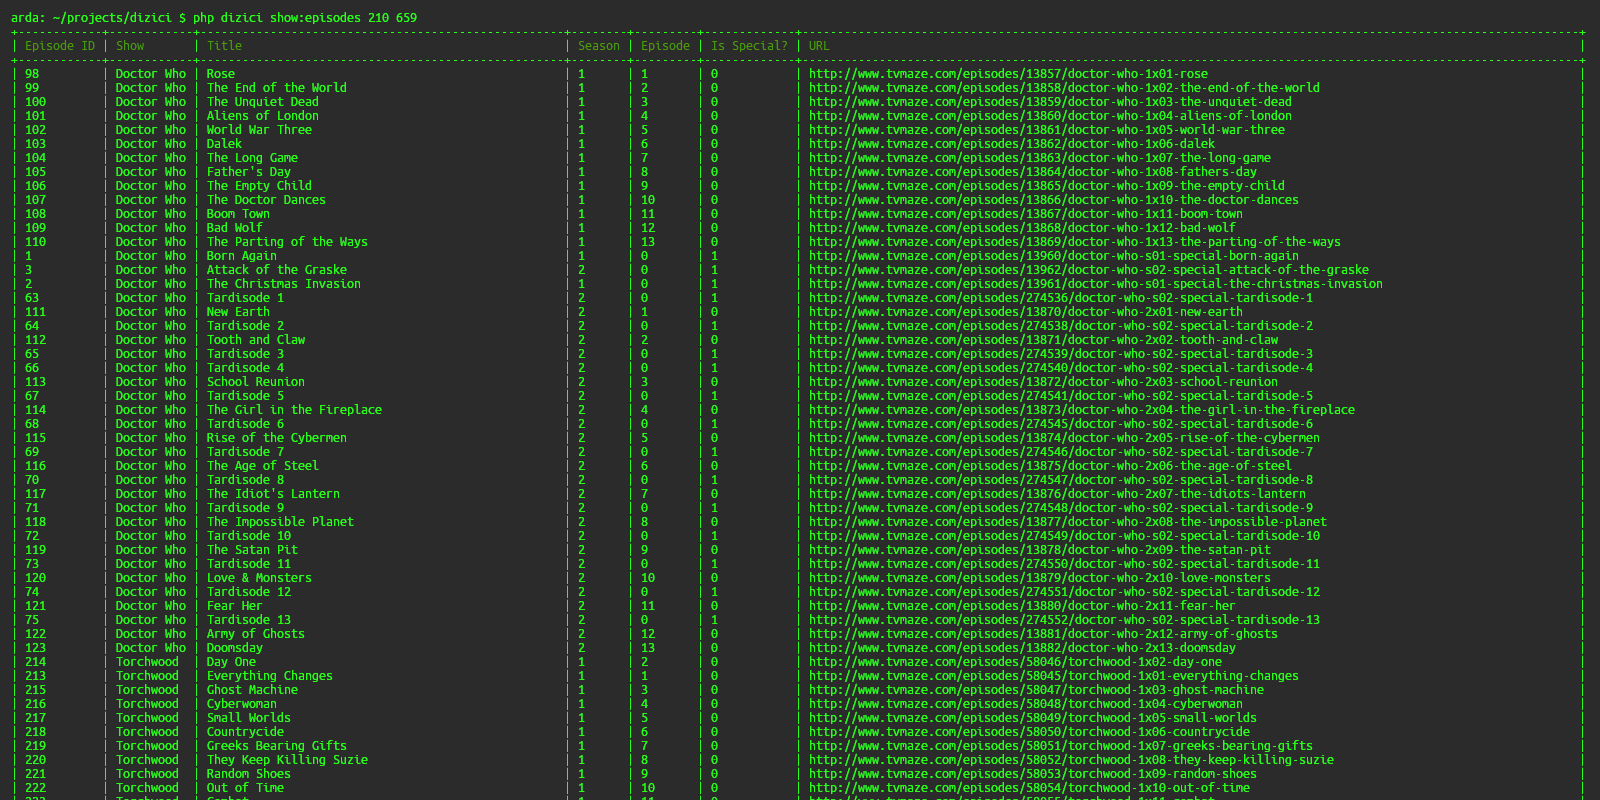Click the 'Season' column header

pyautogui.click(x=599, y=46)
